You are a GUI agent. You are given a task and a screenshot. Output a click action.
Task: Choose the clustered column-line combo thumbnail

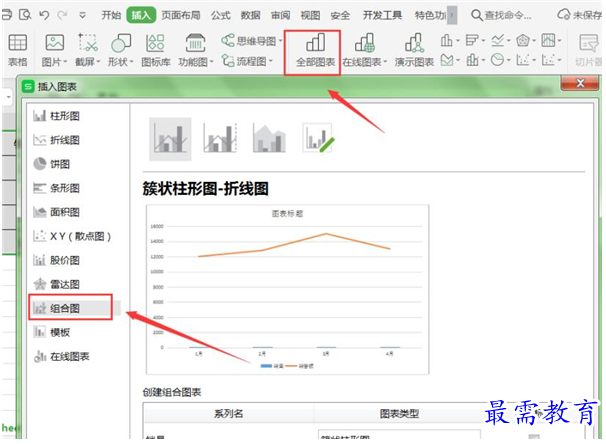pyautogui.click(x=170, y=139)
